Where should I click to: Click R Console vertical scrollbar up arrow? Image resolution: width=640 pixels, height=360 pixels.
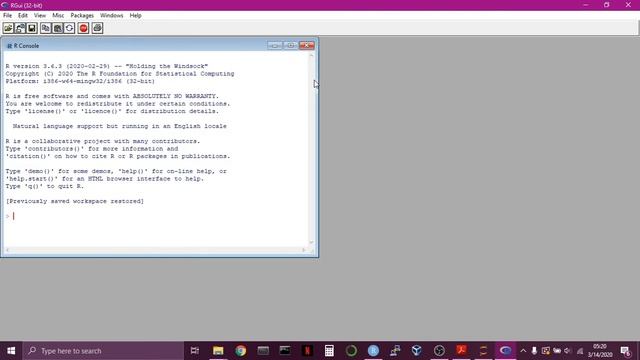click(311, 55)
